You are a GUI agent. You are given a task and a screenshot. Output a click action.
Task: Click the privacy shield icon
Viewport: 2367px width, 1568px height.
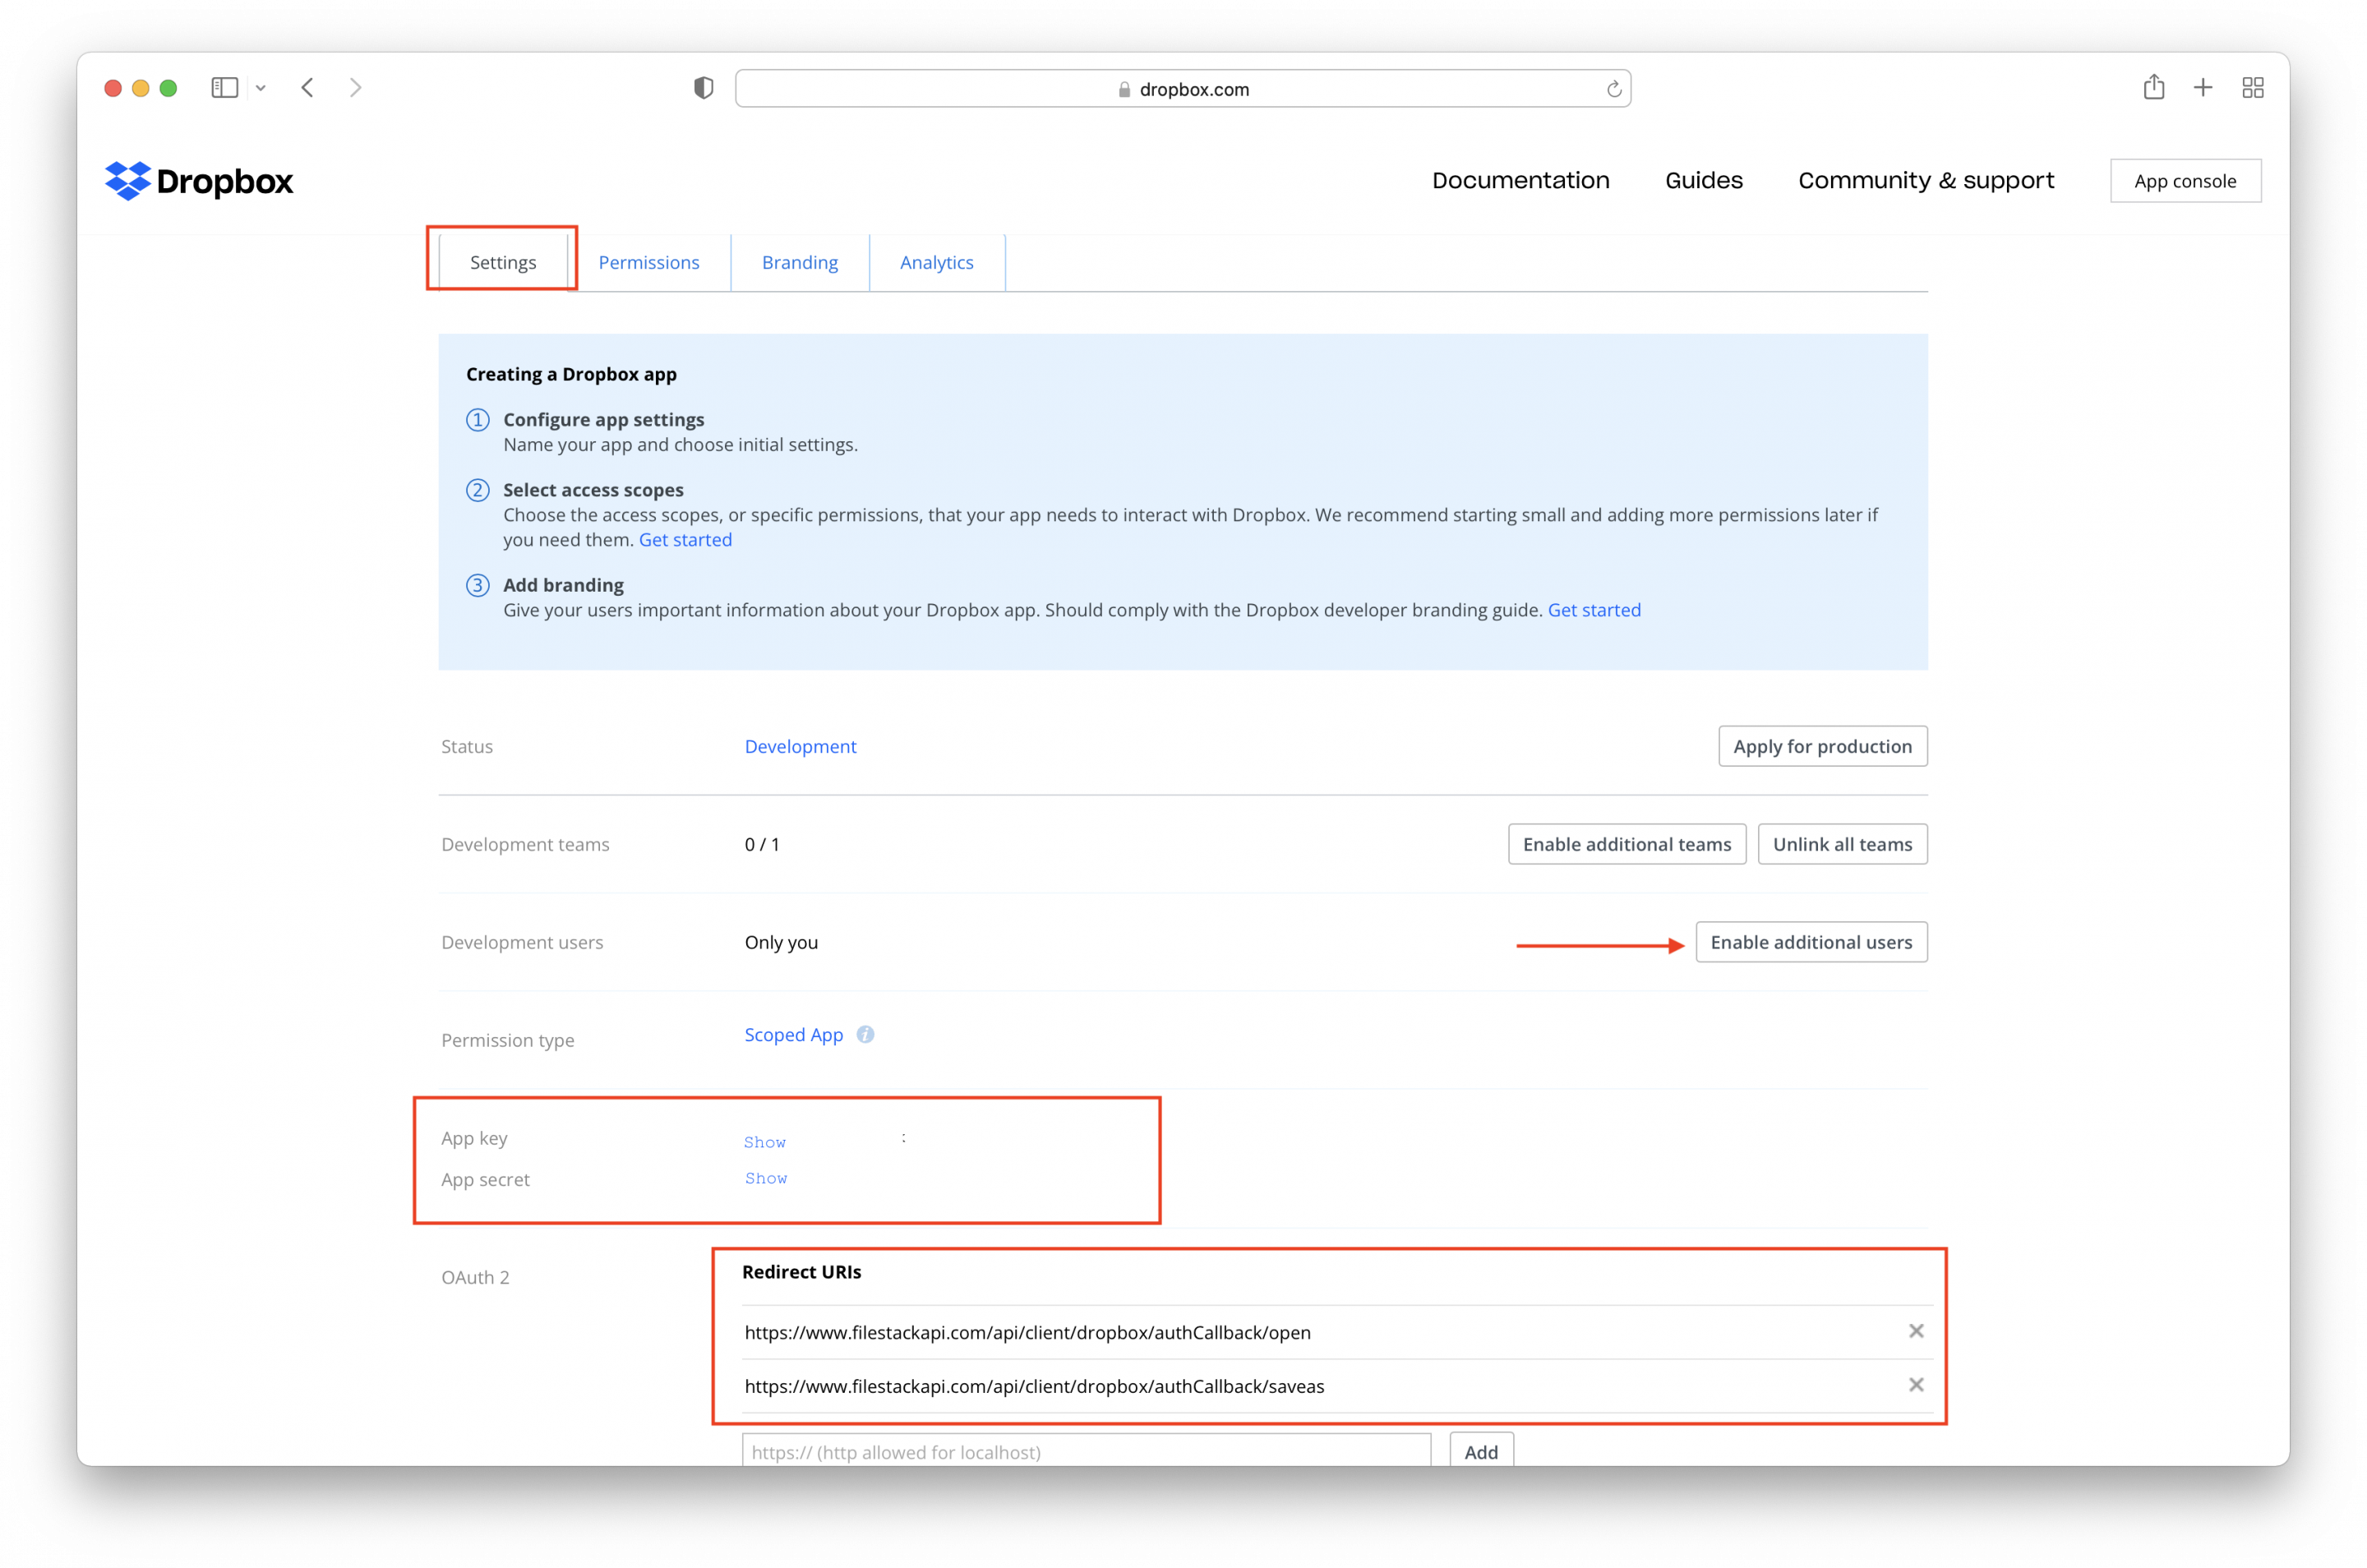coord(704,88)
